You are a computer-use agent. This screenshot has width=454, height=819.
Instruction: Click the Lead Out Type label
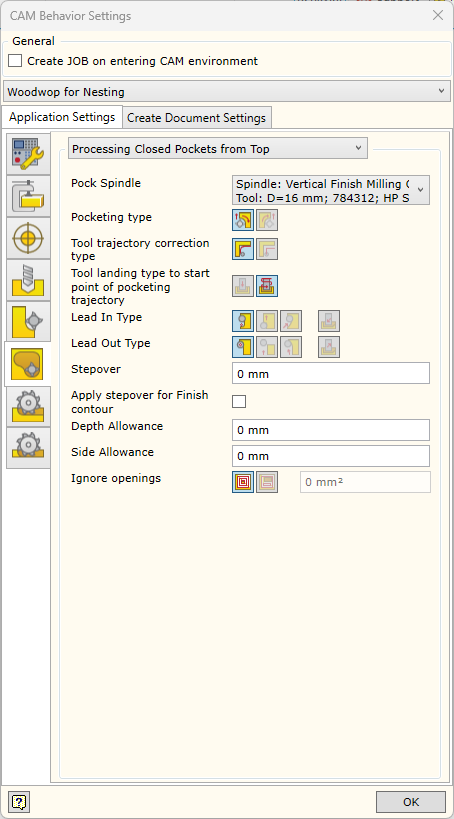point(111,343)
